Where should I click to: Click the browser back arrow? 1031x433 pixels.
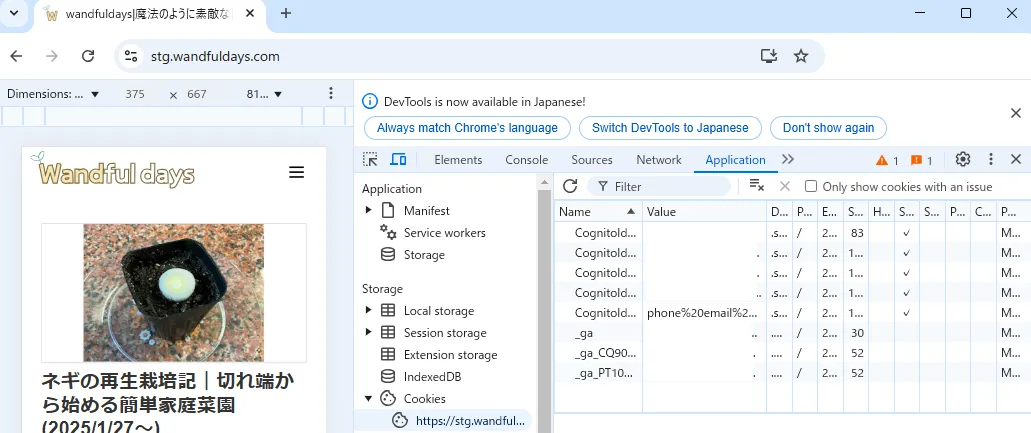16,57
